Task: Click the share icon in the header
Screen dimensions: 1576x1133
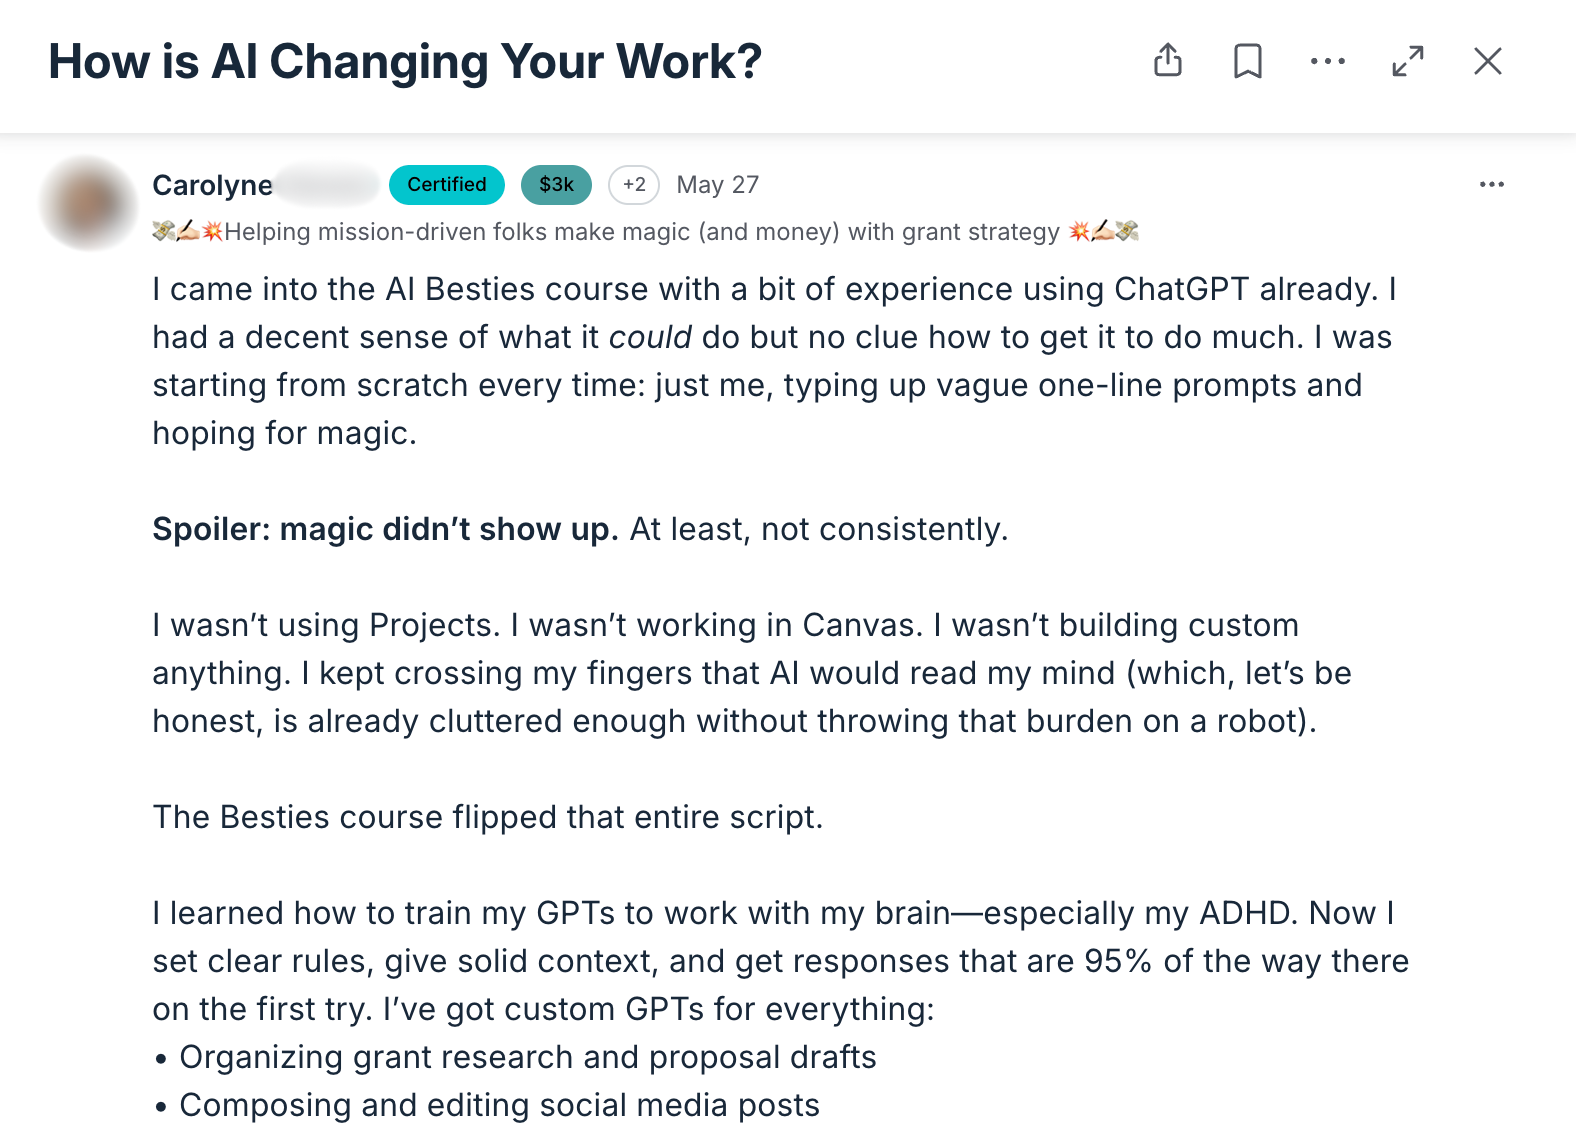Action: (1167, 61)
